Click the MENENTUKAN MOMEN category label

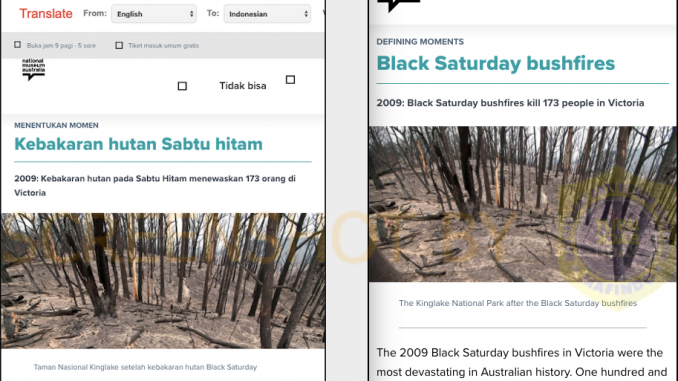[56, 125]
